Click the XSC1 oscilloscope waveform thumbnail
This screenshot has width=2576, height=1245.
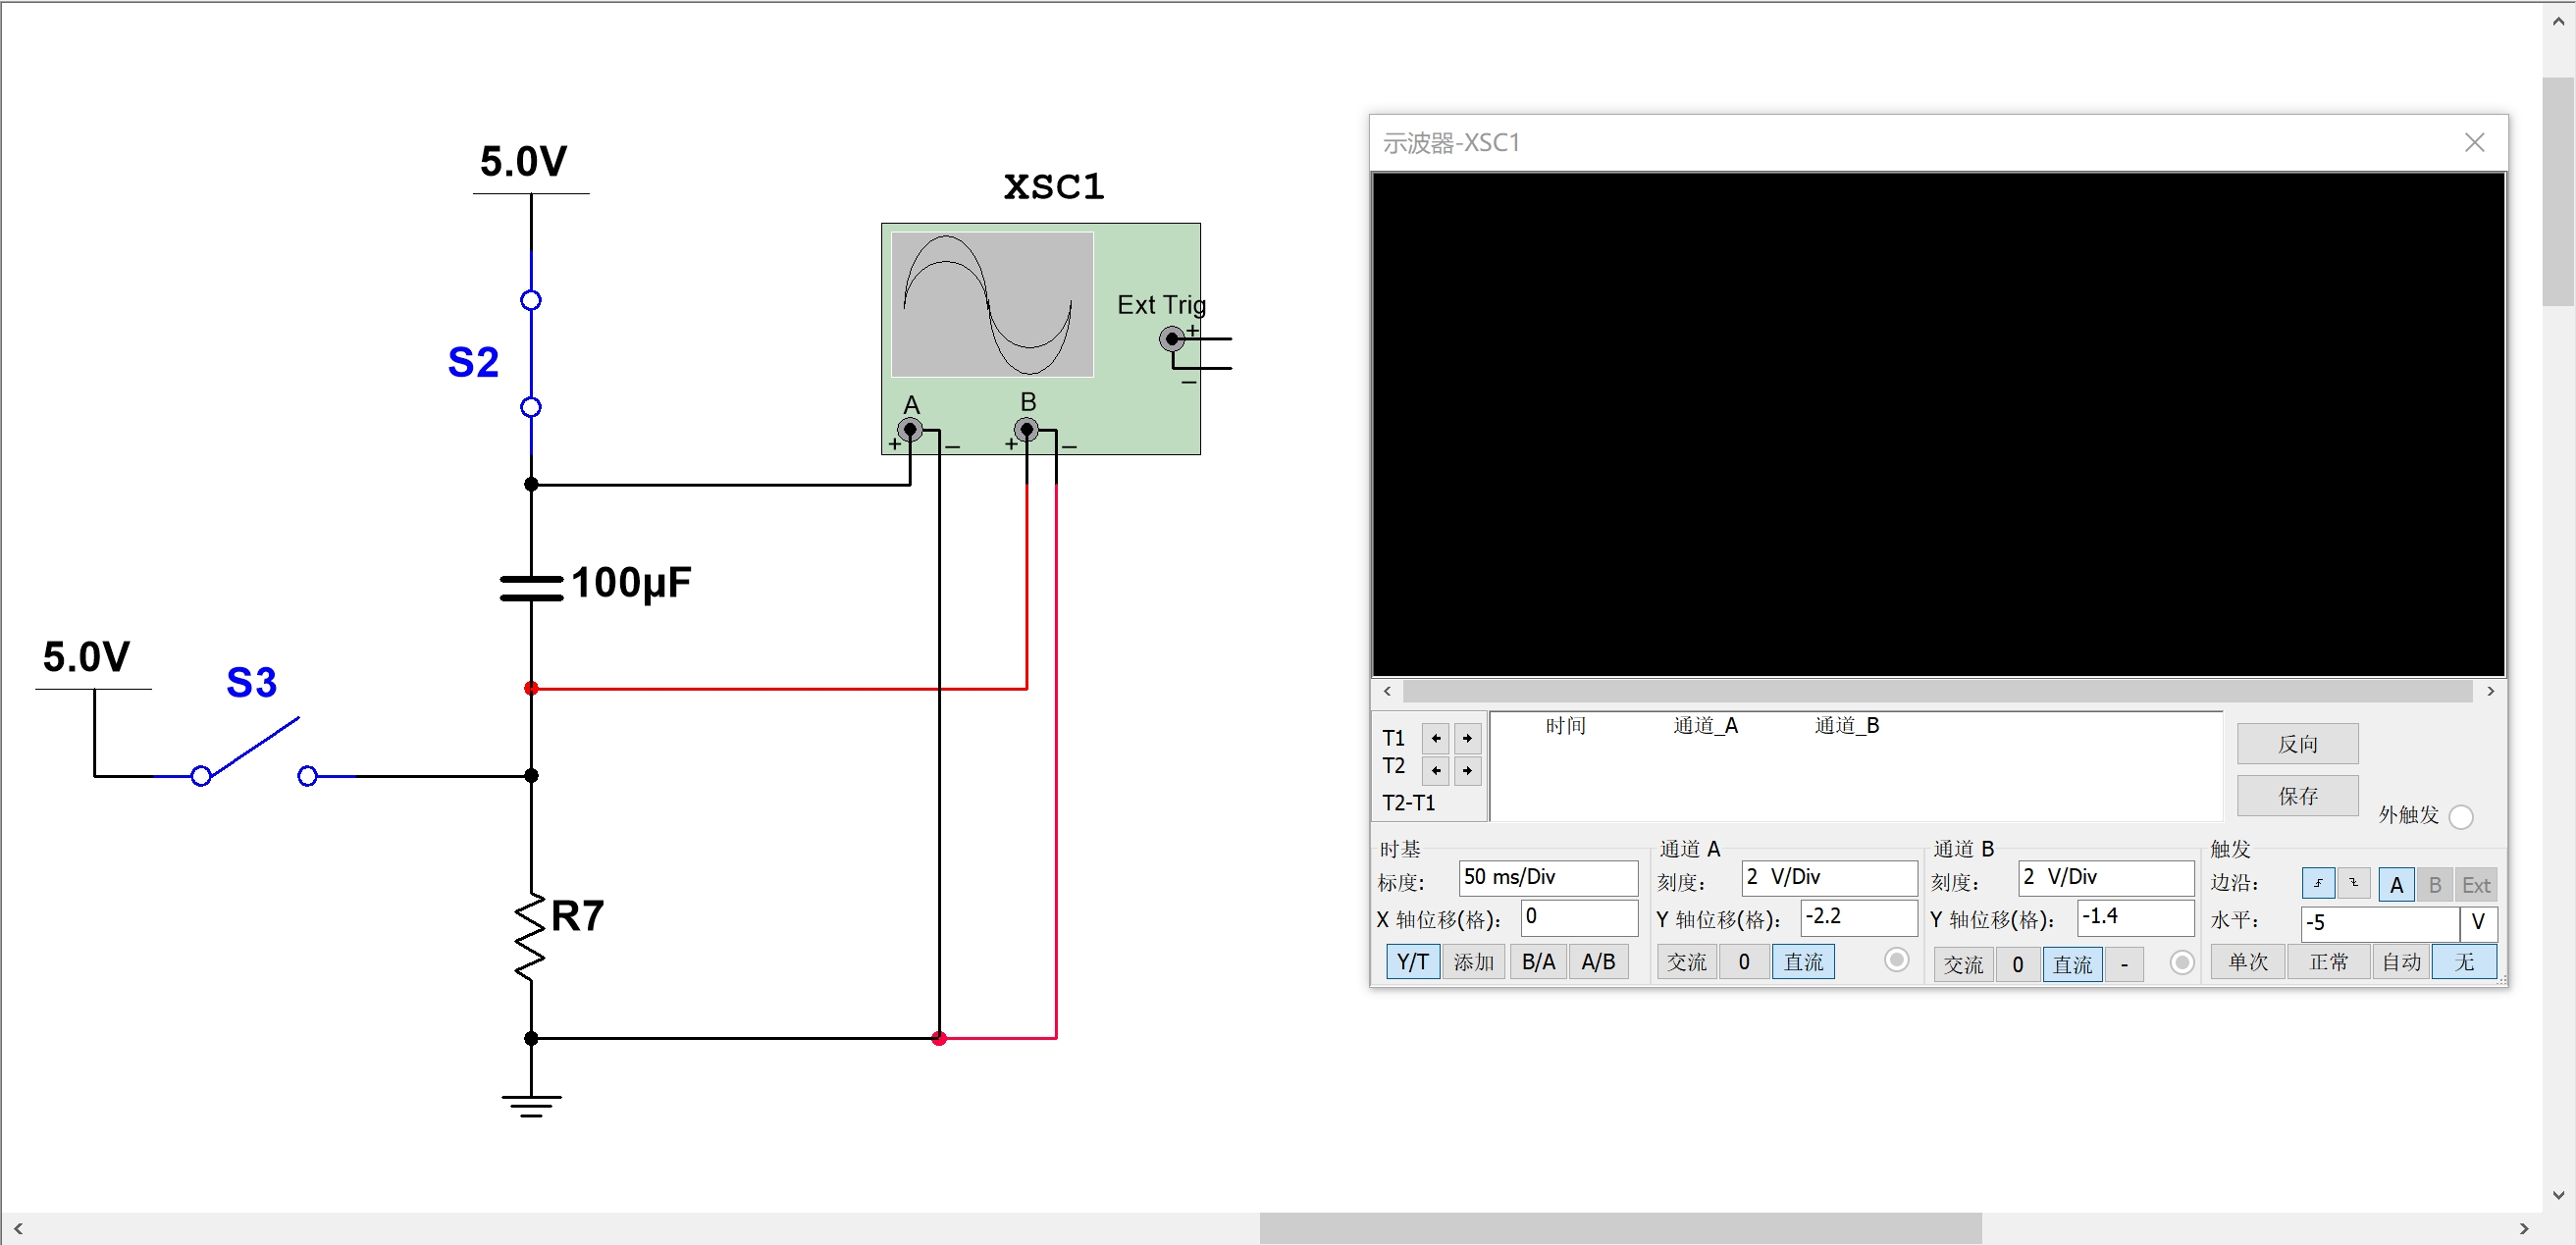[x=991, y=304]
